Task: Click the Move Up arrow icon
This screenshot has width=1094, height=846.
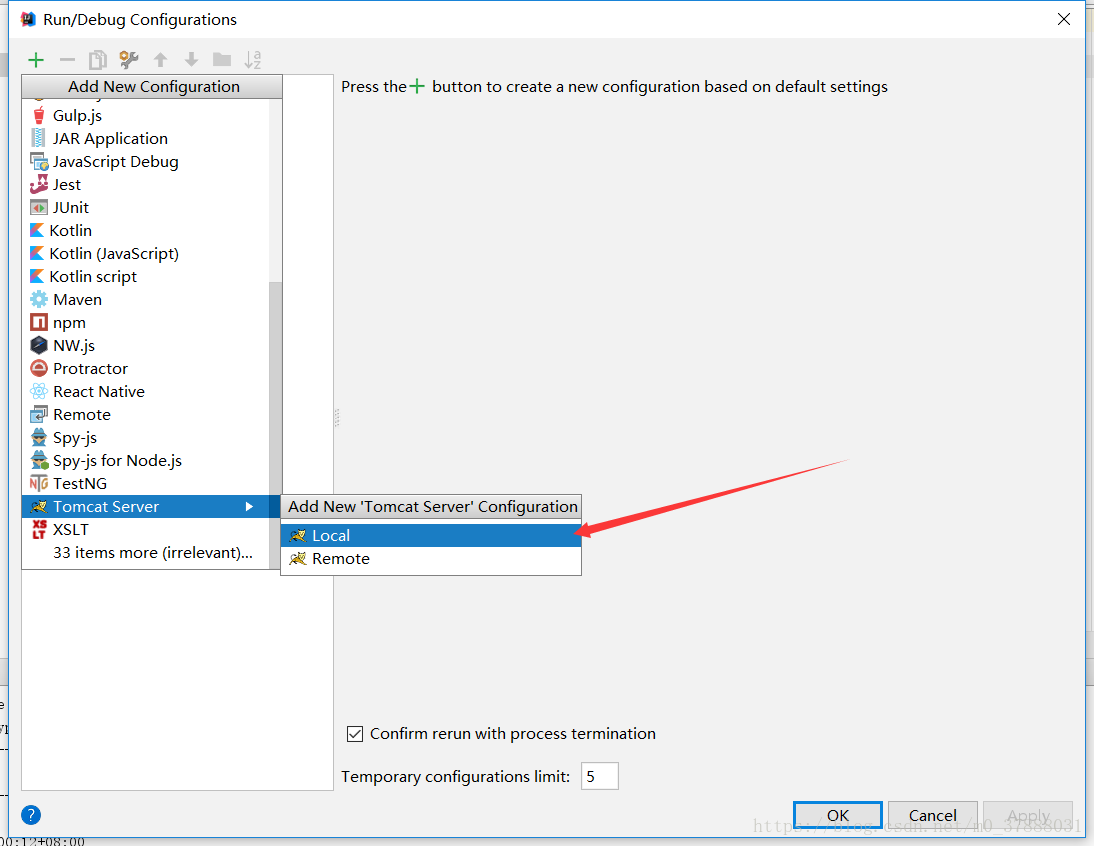Action: click(x=160, y=60)
